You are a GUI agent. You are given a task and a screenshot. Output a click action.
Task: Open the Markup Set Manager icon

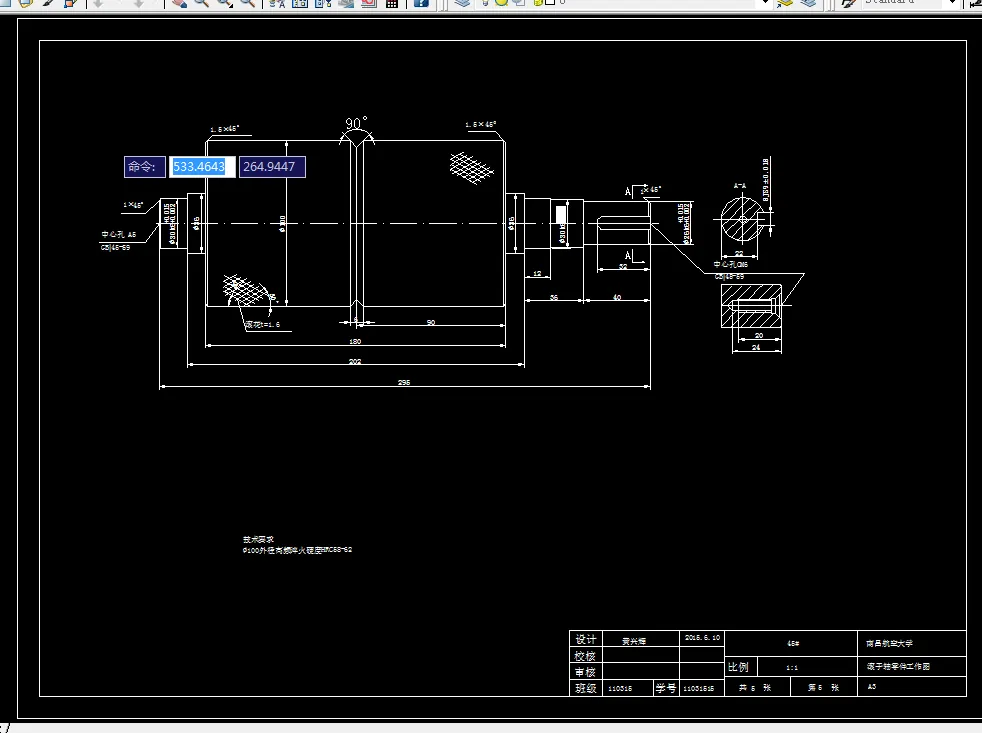tap(369, 3)
